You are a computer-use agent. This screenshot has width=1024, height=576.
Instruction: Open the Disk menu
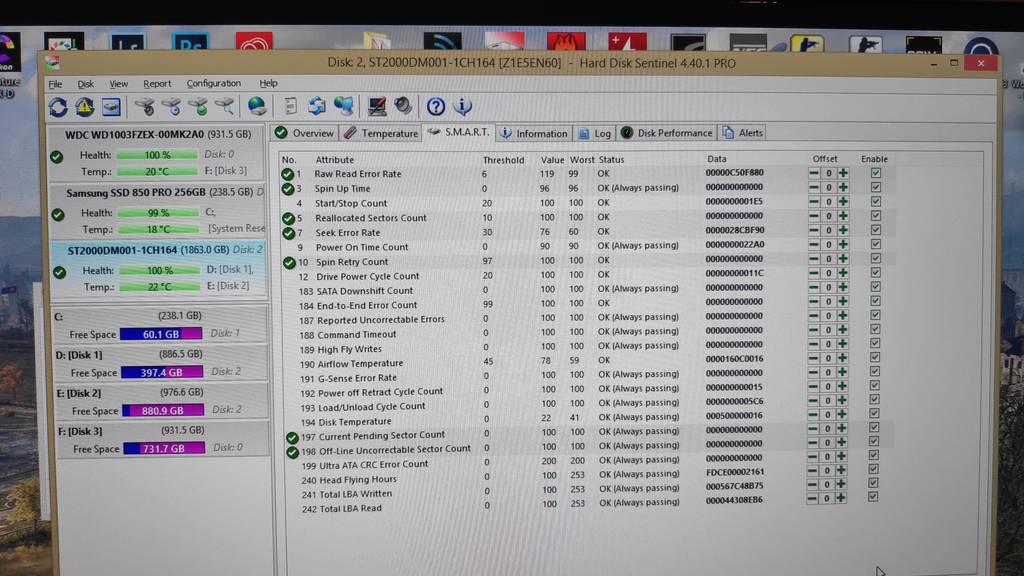[x=86, y=84]
